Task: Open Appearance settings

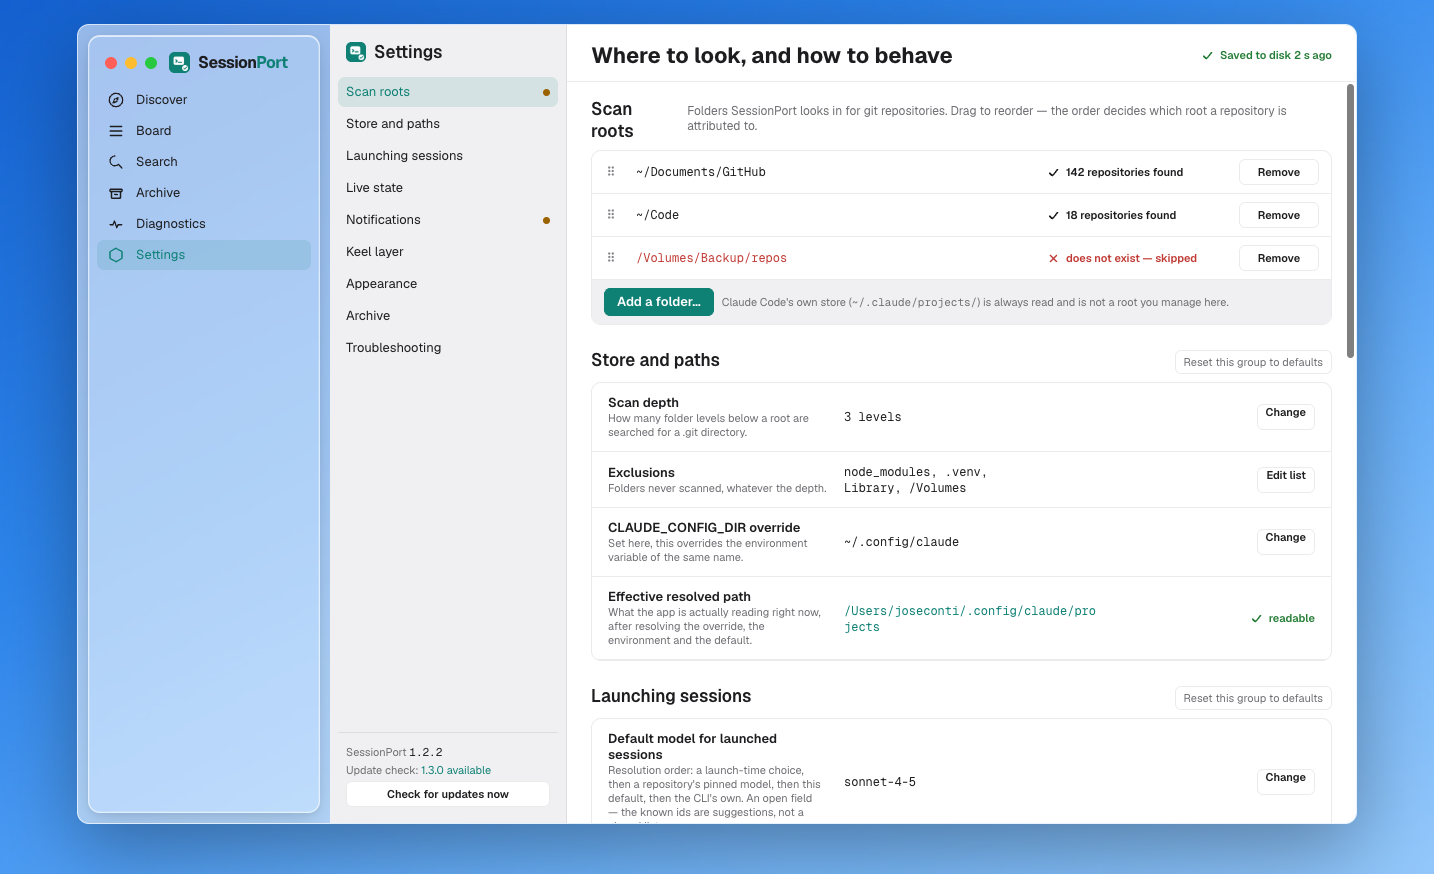Action: 448,284
